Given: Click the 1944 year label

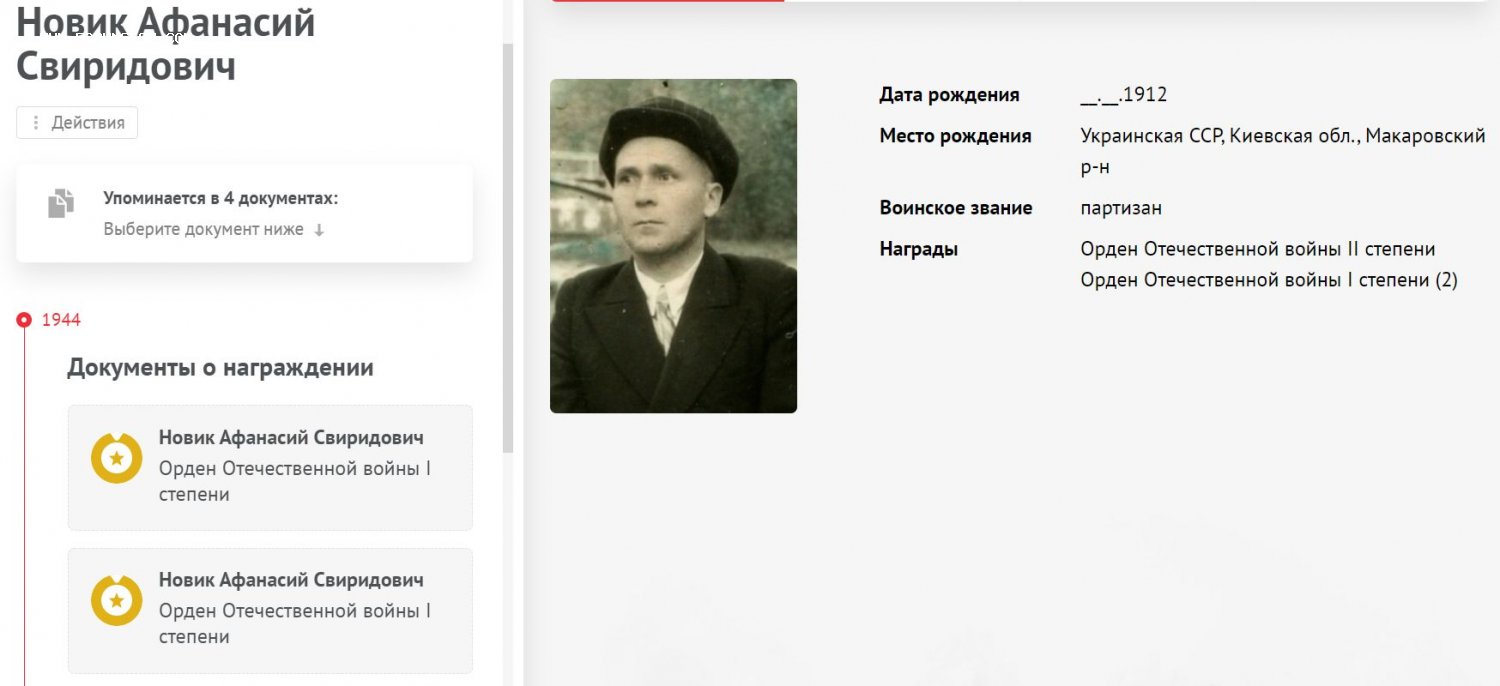Looking at the screenshot, I should tap(61, 320).
